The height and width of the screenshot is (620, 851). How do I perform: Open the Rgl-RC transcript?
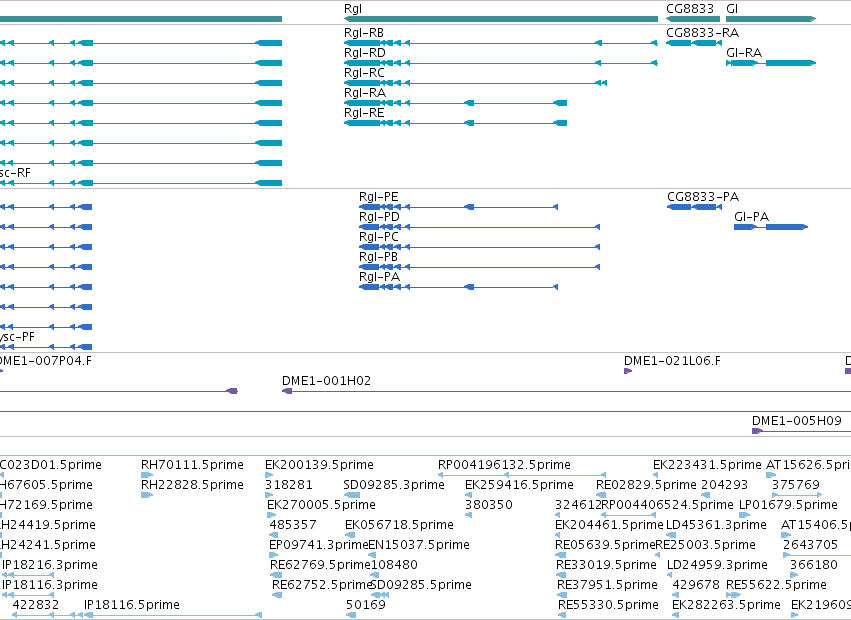point(475,83)
